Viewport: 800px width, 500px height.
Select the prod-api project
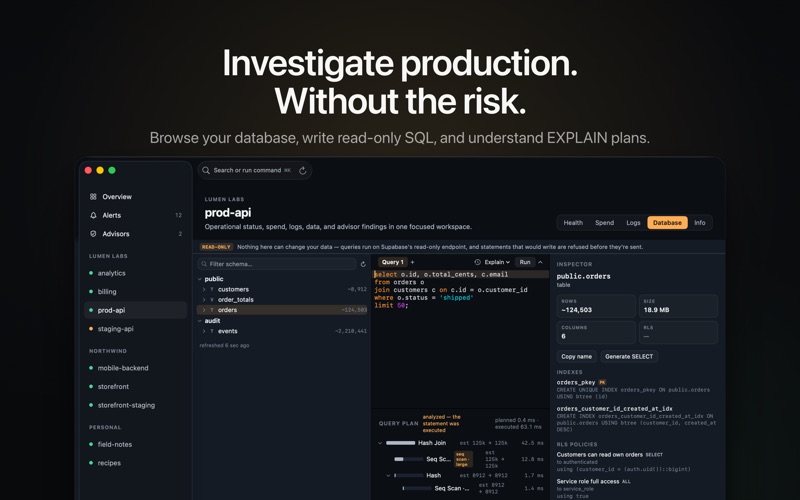[136, 310]
